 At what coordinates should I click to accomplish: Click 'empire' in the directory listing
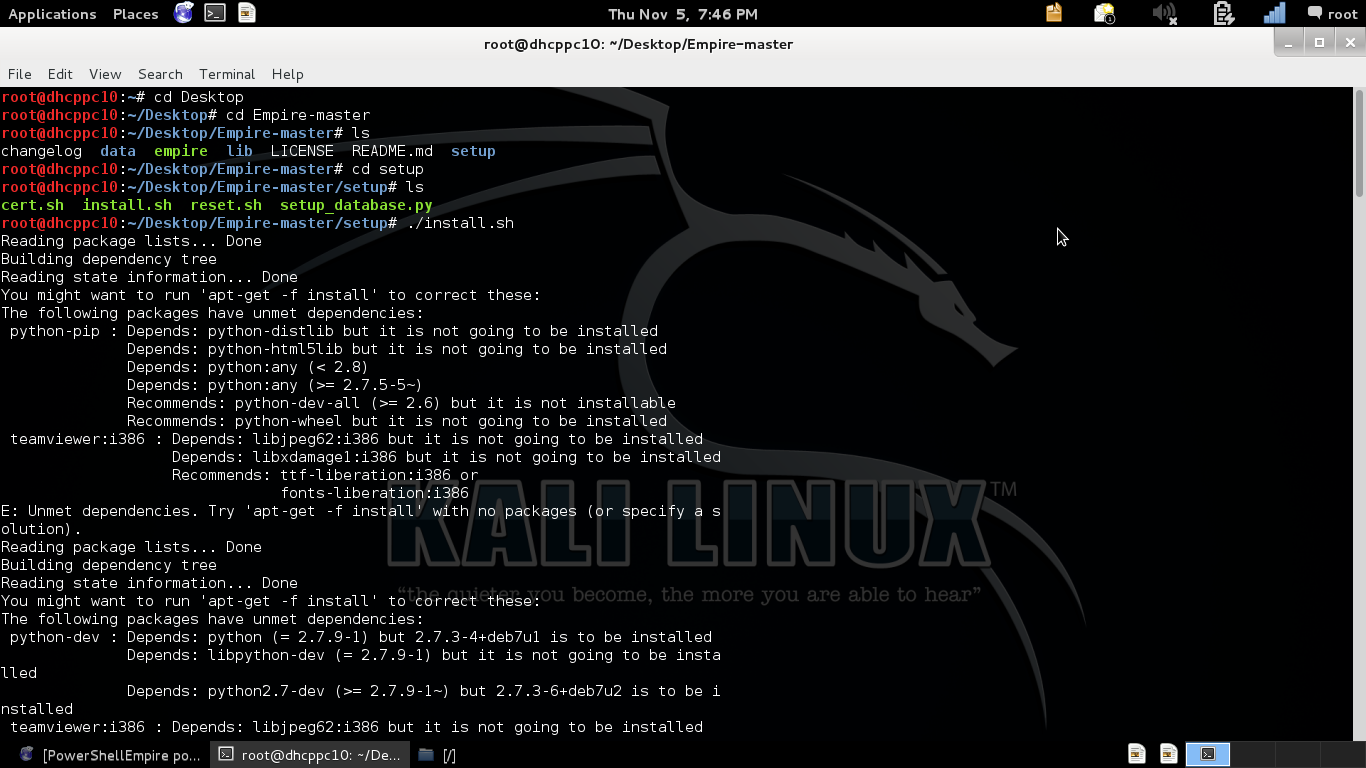tap(181, 151)
